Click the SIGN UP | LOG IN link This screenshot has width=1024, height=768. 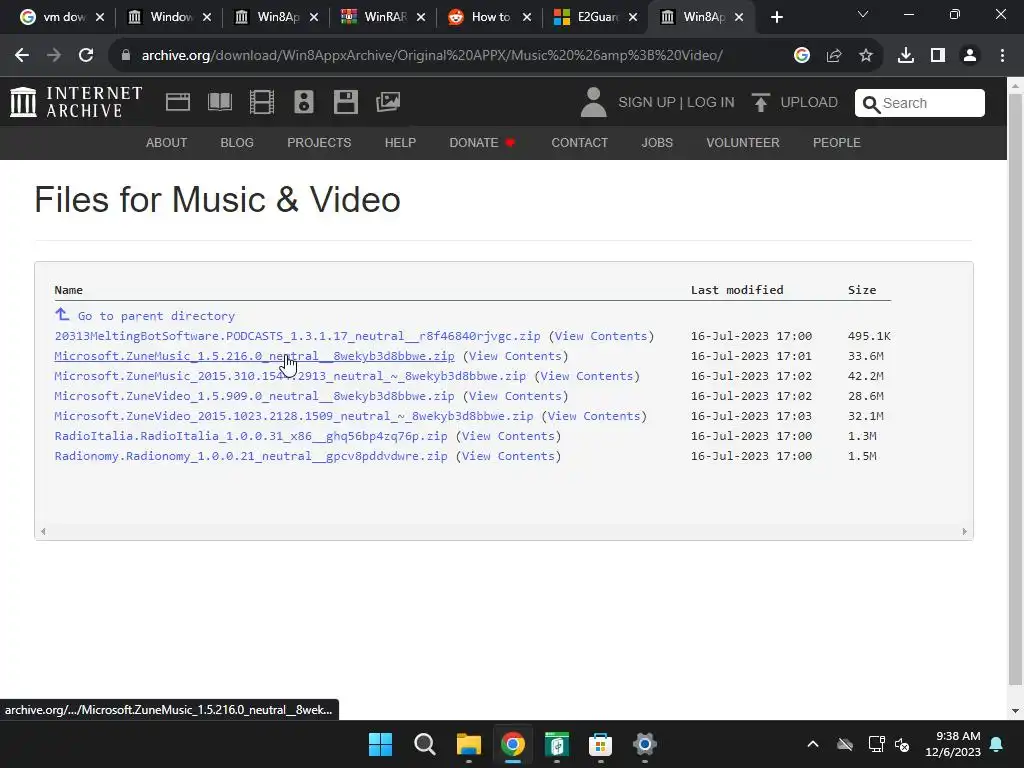(x=676, y=103)
